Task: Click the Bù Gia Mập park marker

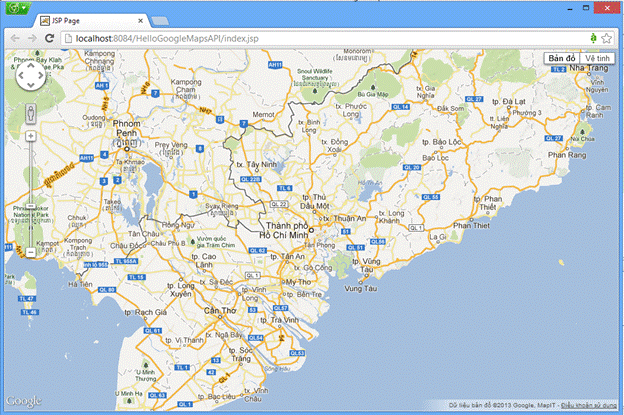Action: pos(372,87)
